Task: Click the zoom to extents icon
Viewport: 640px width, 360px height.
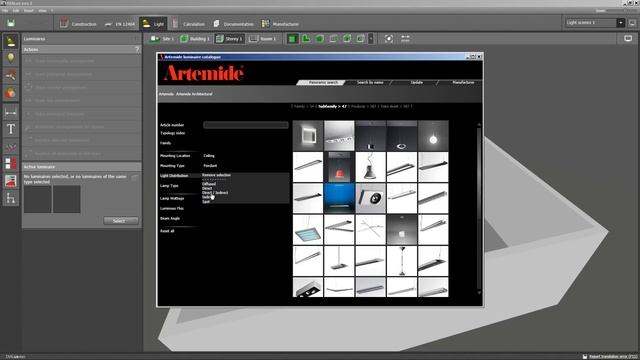Action: click(389, 39)
